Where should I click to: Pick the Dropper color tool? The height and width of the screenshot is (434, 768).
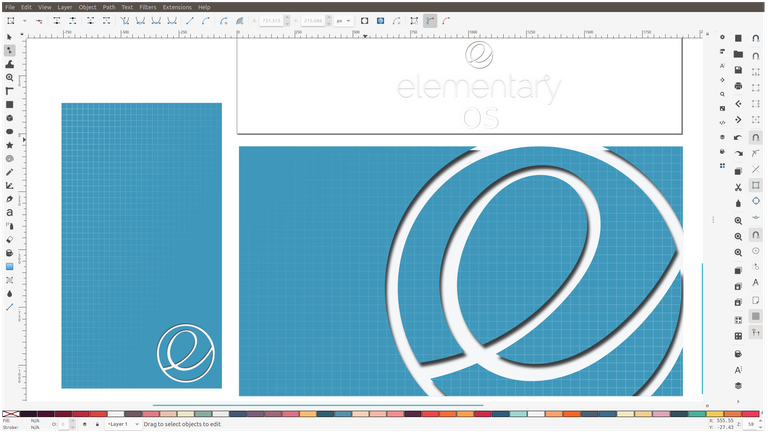click(x=9, y=293)
